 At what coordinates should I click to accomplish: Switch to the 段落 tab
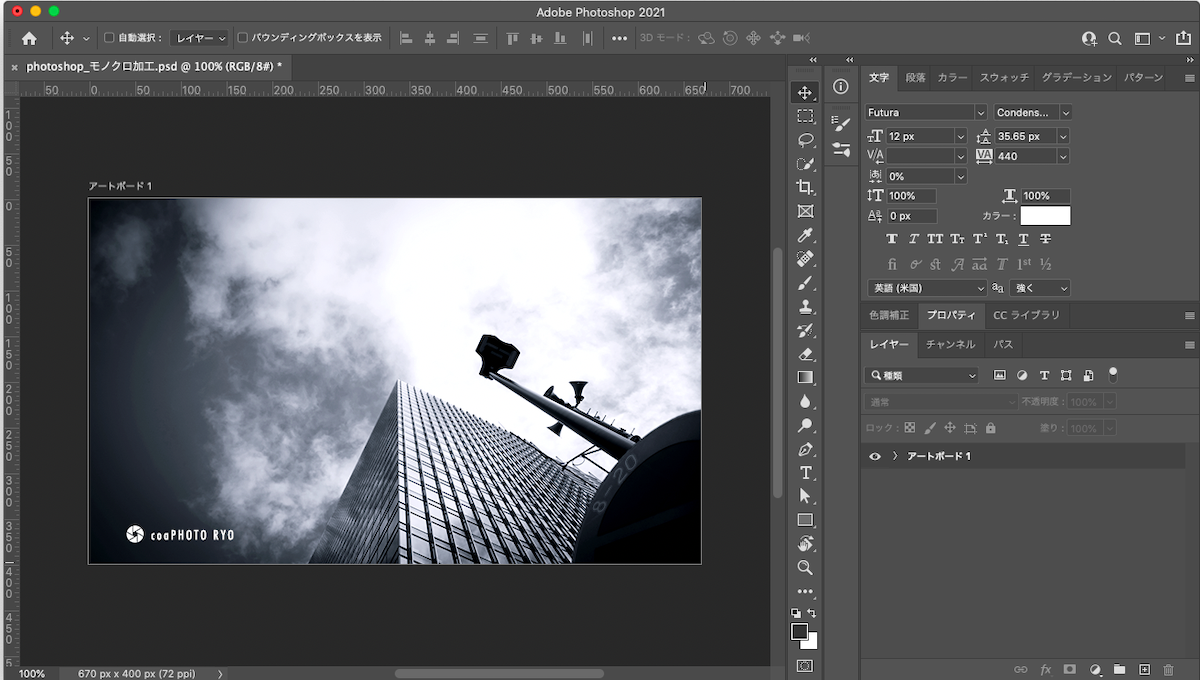pos(915,77)
